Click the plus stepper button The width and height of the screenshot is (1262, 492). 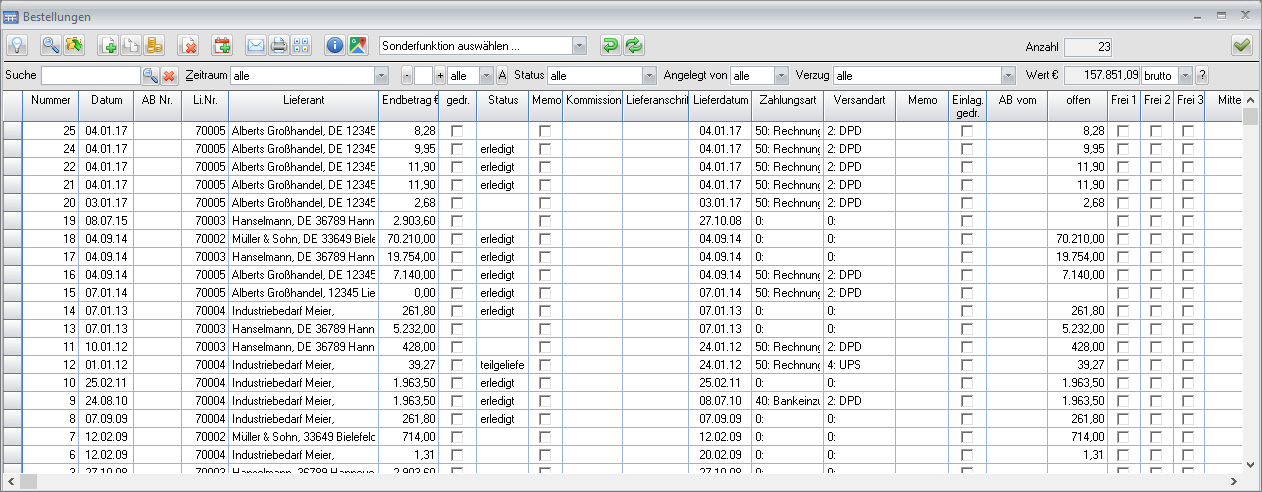(438, 76)
